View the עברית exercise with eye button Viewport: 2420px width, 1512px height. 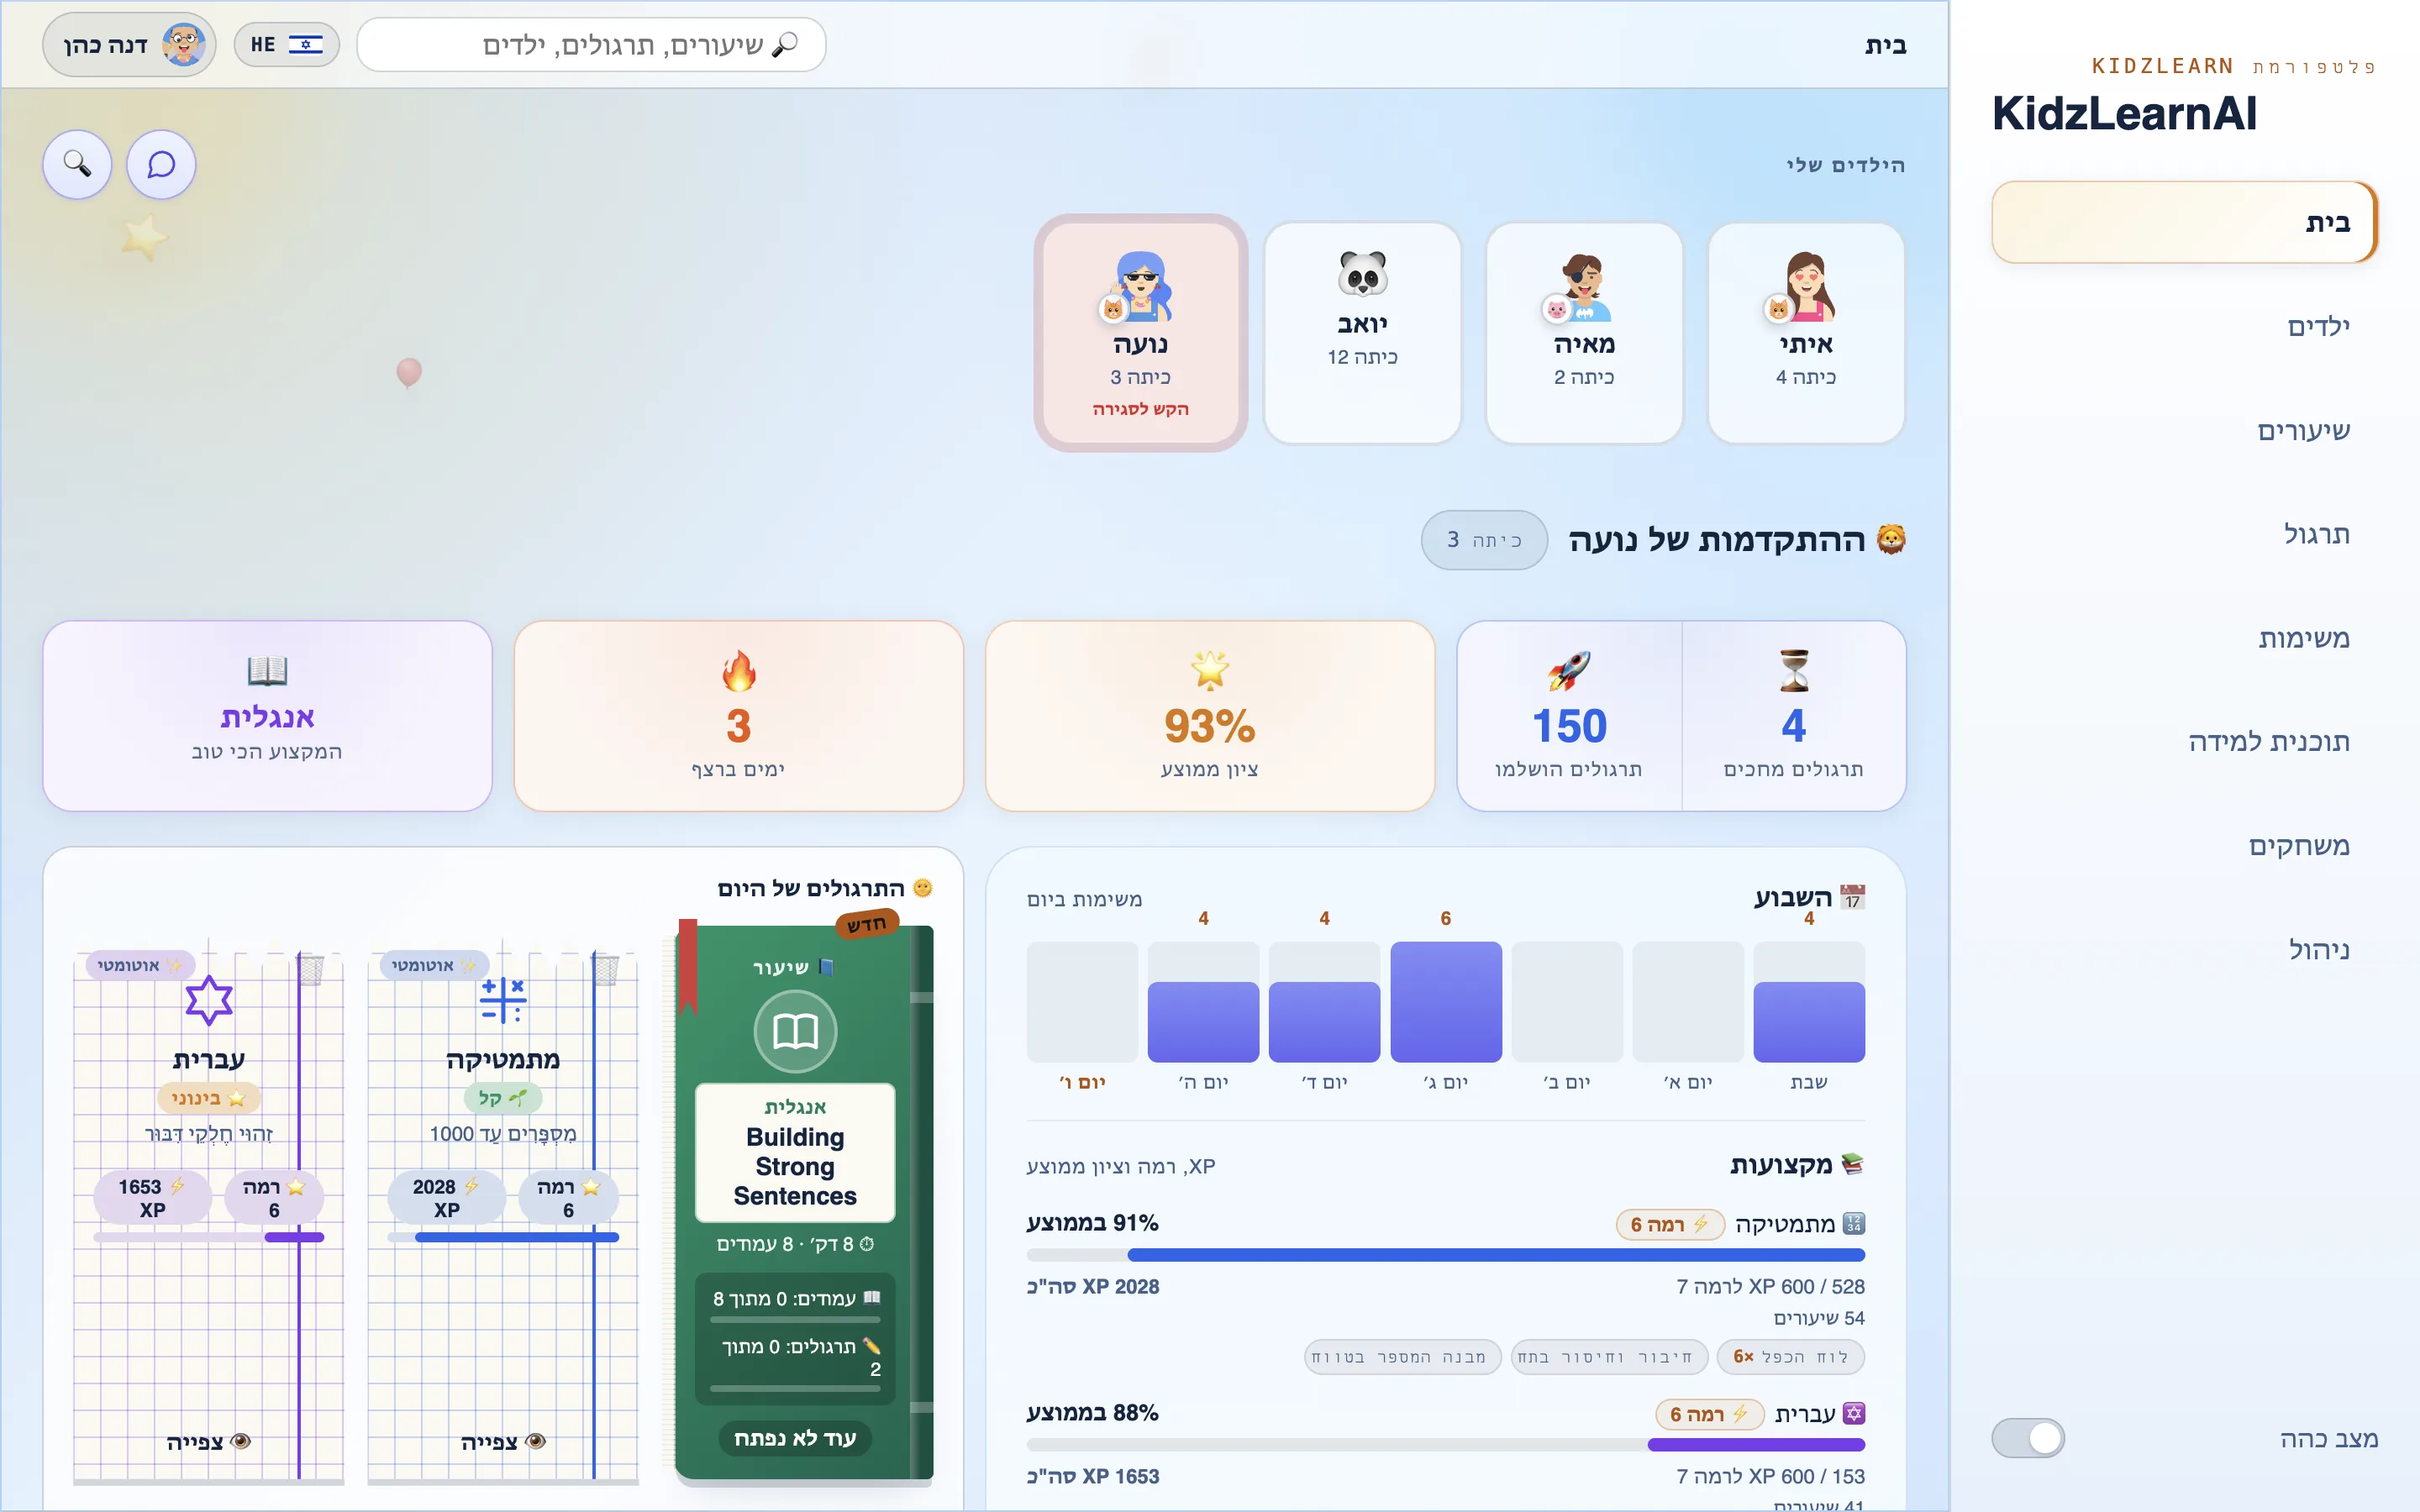[208, 1441]
